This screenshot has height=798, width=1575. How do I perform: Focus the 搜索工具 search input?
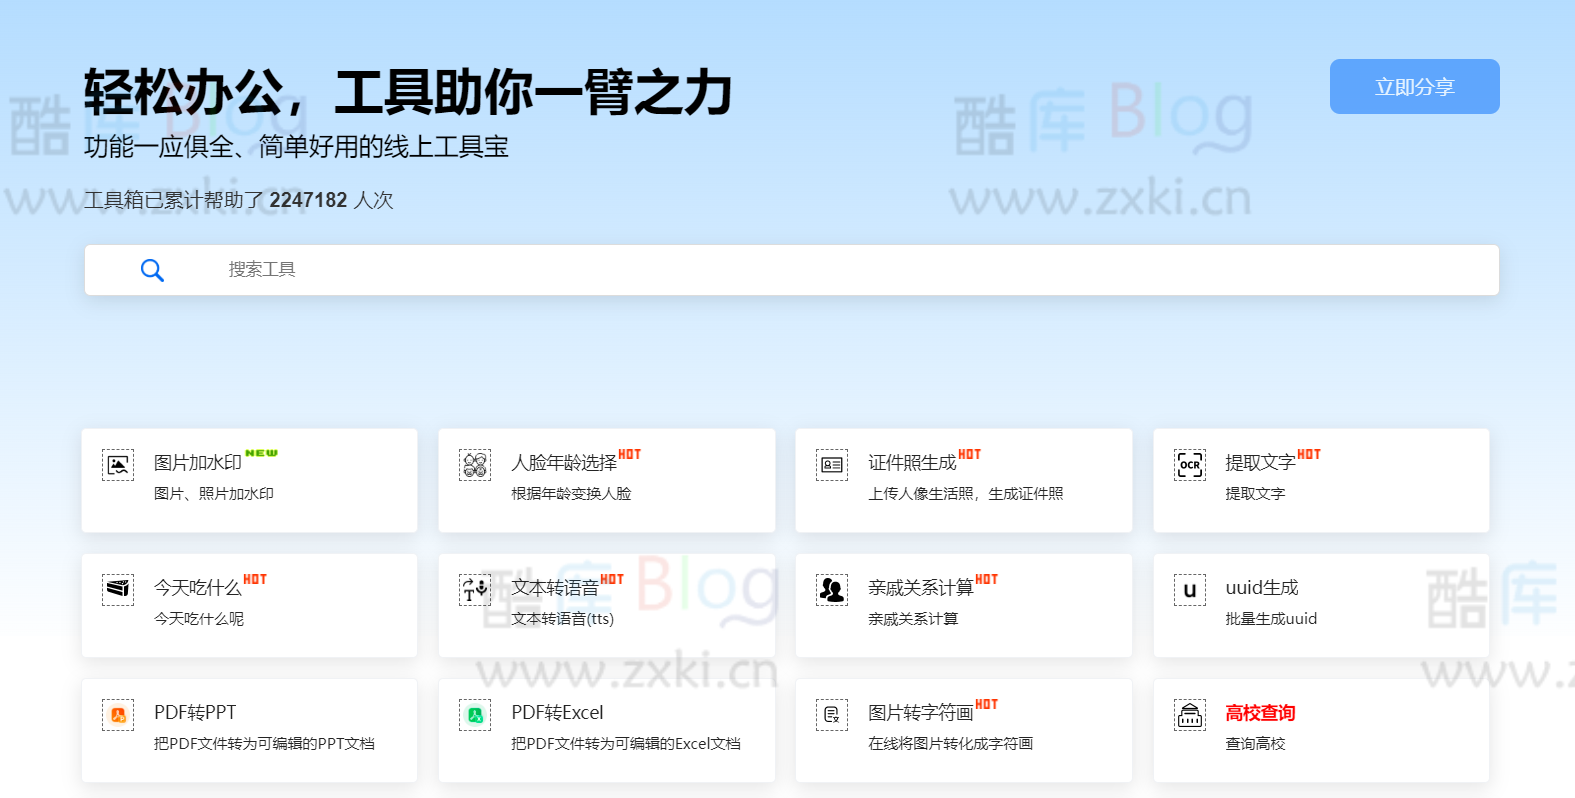pyautogui.click(x=791, y=270)
